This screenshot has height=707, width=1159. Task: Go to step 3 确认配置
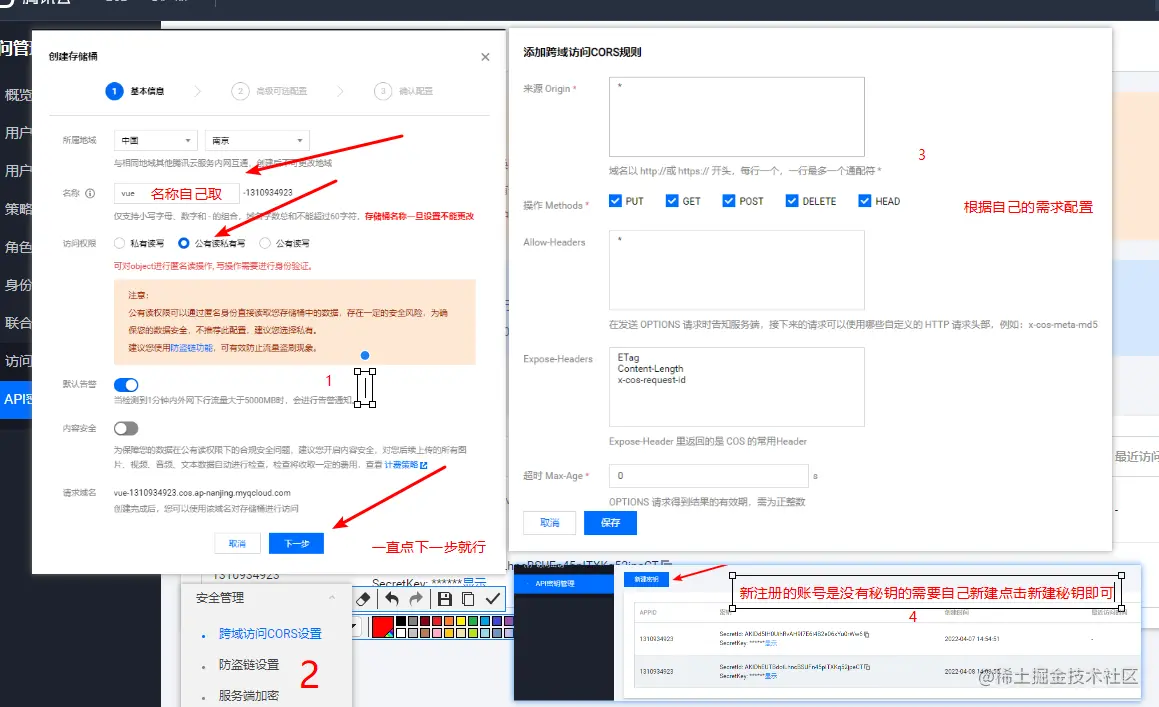coord(404,91)
